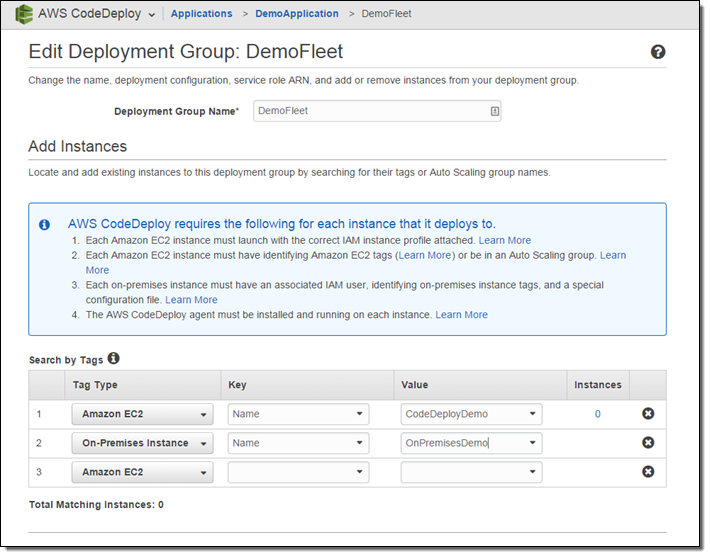Open OnPremisesDemo Value dropdown
The width and height of the screenshot is (710, 557).
(x=471, y=443)
